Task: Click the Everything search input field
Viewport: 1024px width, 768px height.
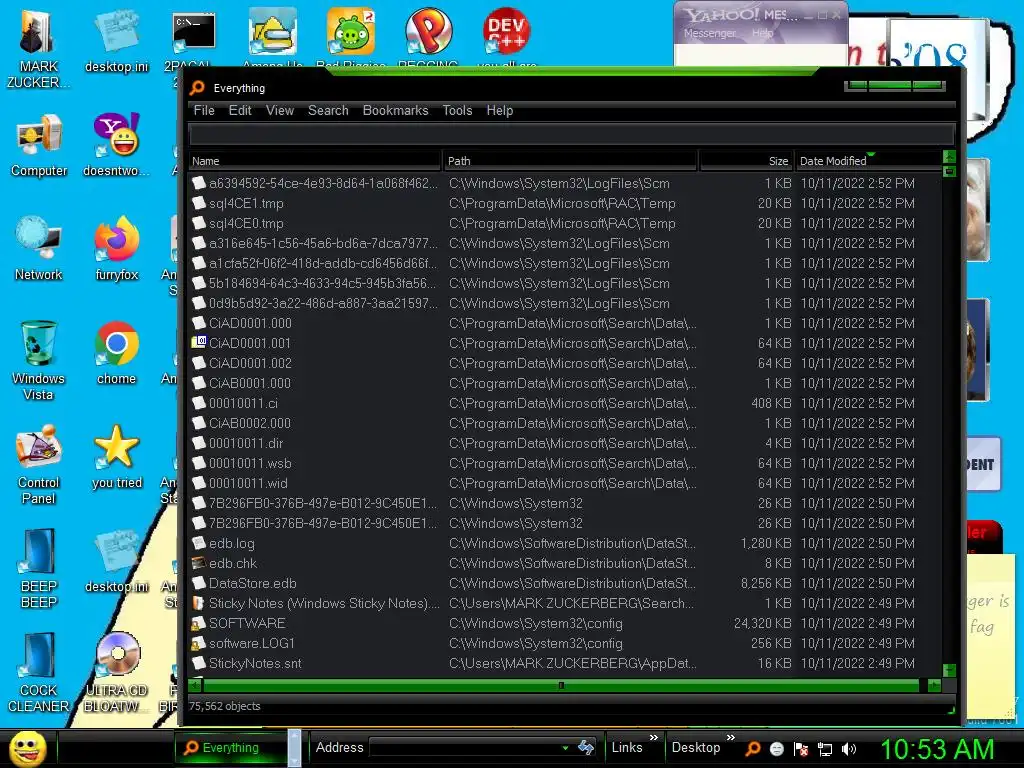Action: click(x=571, y=135)
